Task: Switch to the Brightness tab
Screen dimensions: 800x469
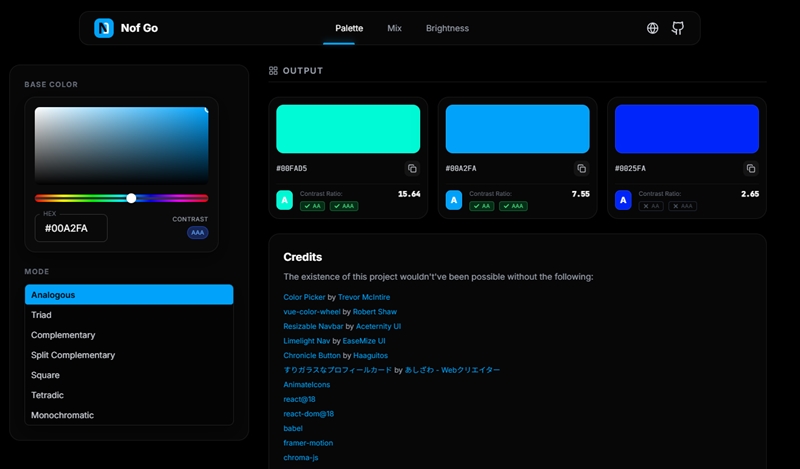Action: [447, 28]
